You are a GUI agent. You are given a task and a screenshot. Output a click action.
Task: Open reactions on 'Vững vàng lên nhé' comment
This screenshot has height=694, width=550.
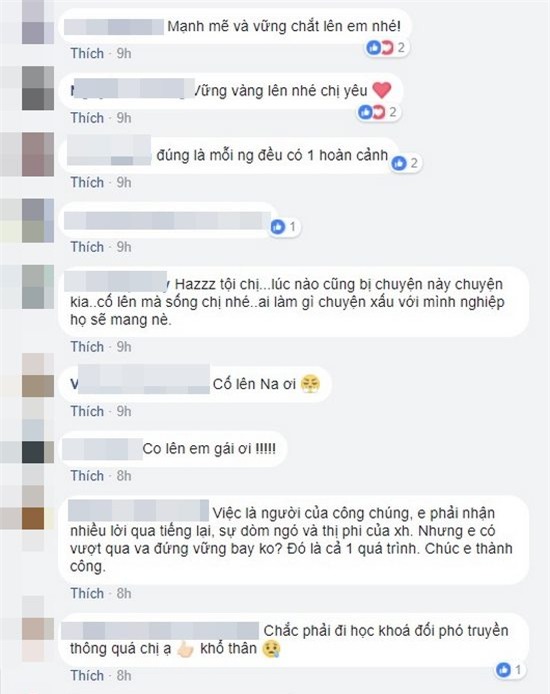pos(378,112)
